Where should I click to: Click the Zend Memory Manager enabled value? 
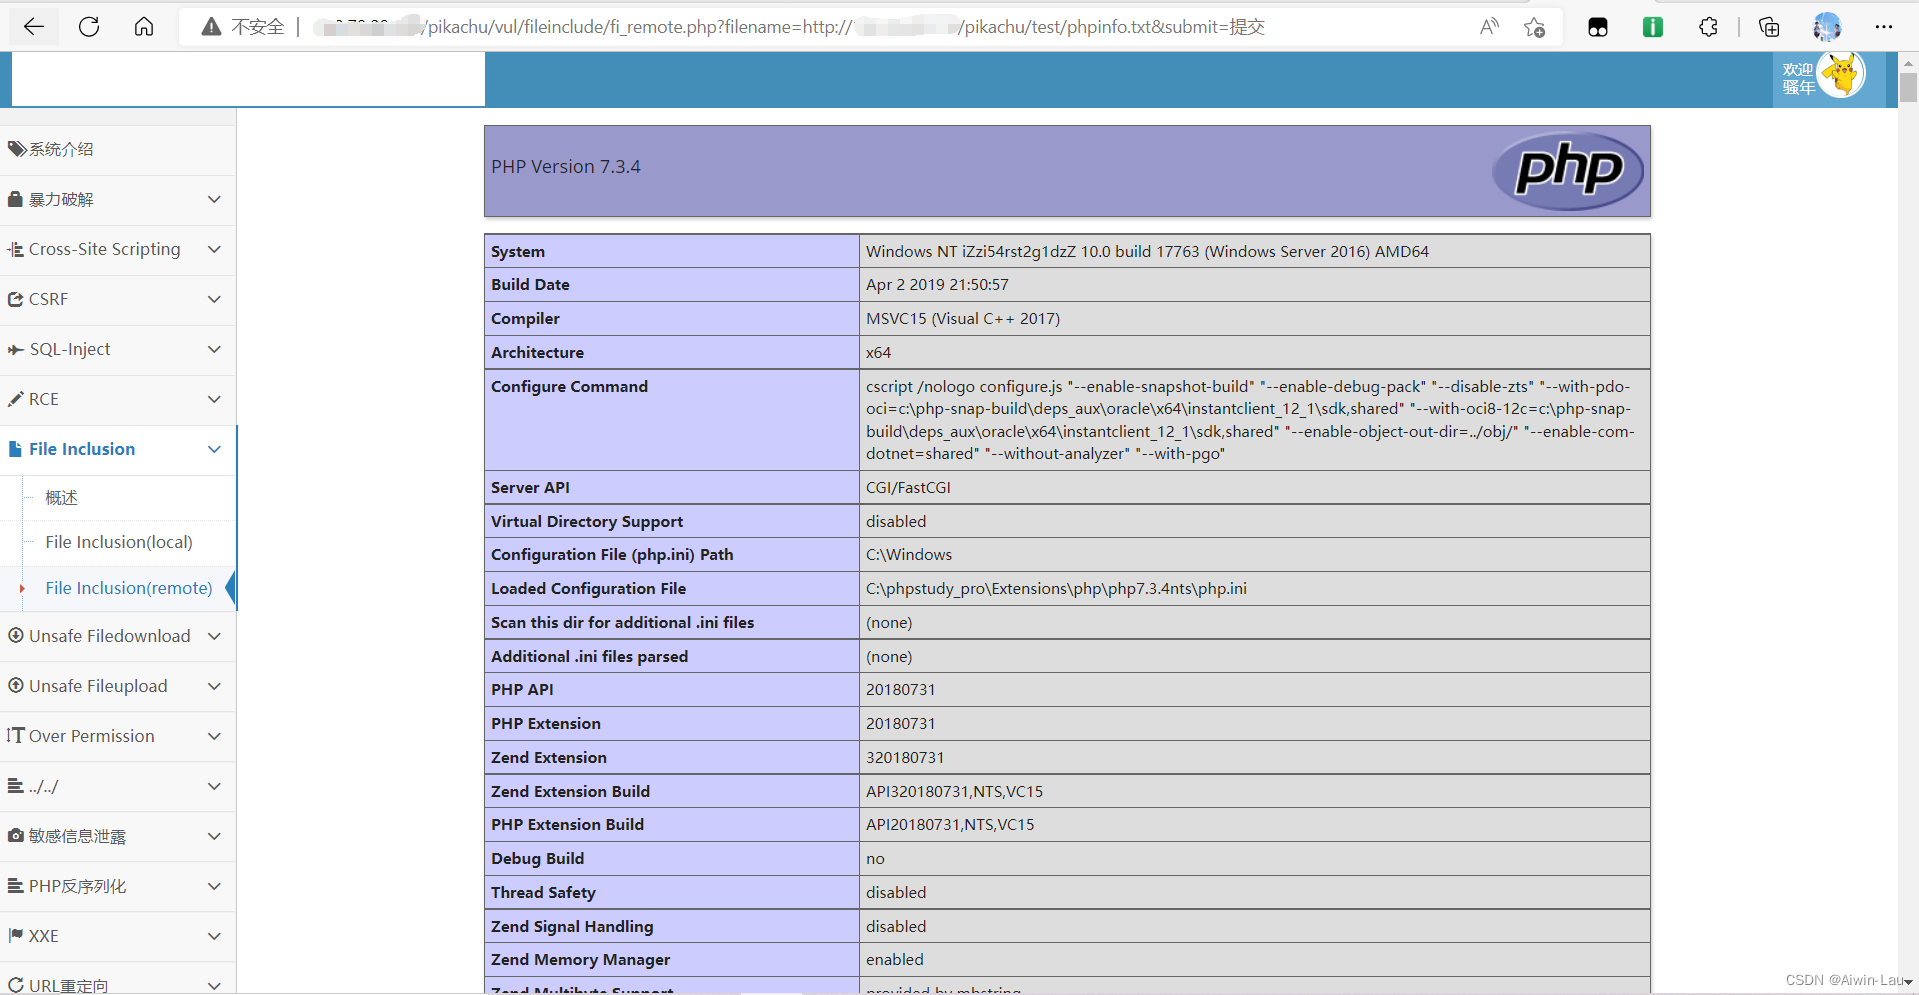point(895,959)
